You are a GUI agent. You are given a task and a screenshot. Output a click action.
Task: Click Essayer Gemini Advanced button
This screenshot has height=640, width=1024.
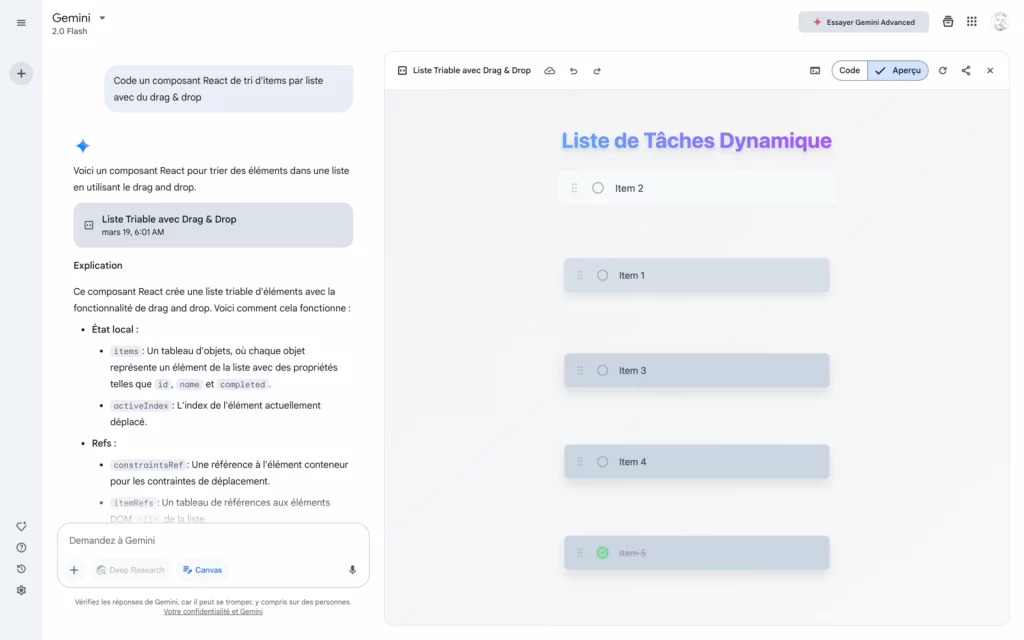[863, 22]
